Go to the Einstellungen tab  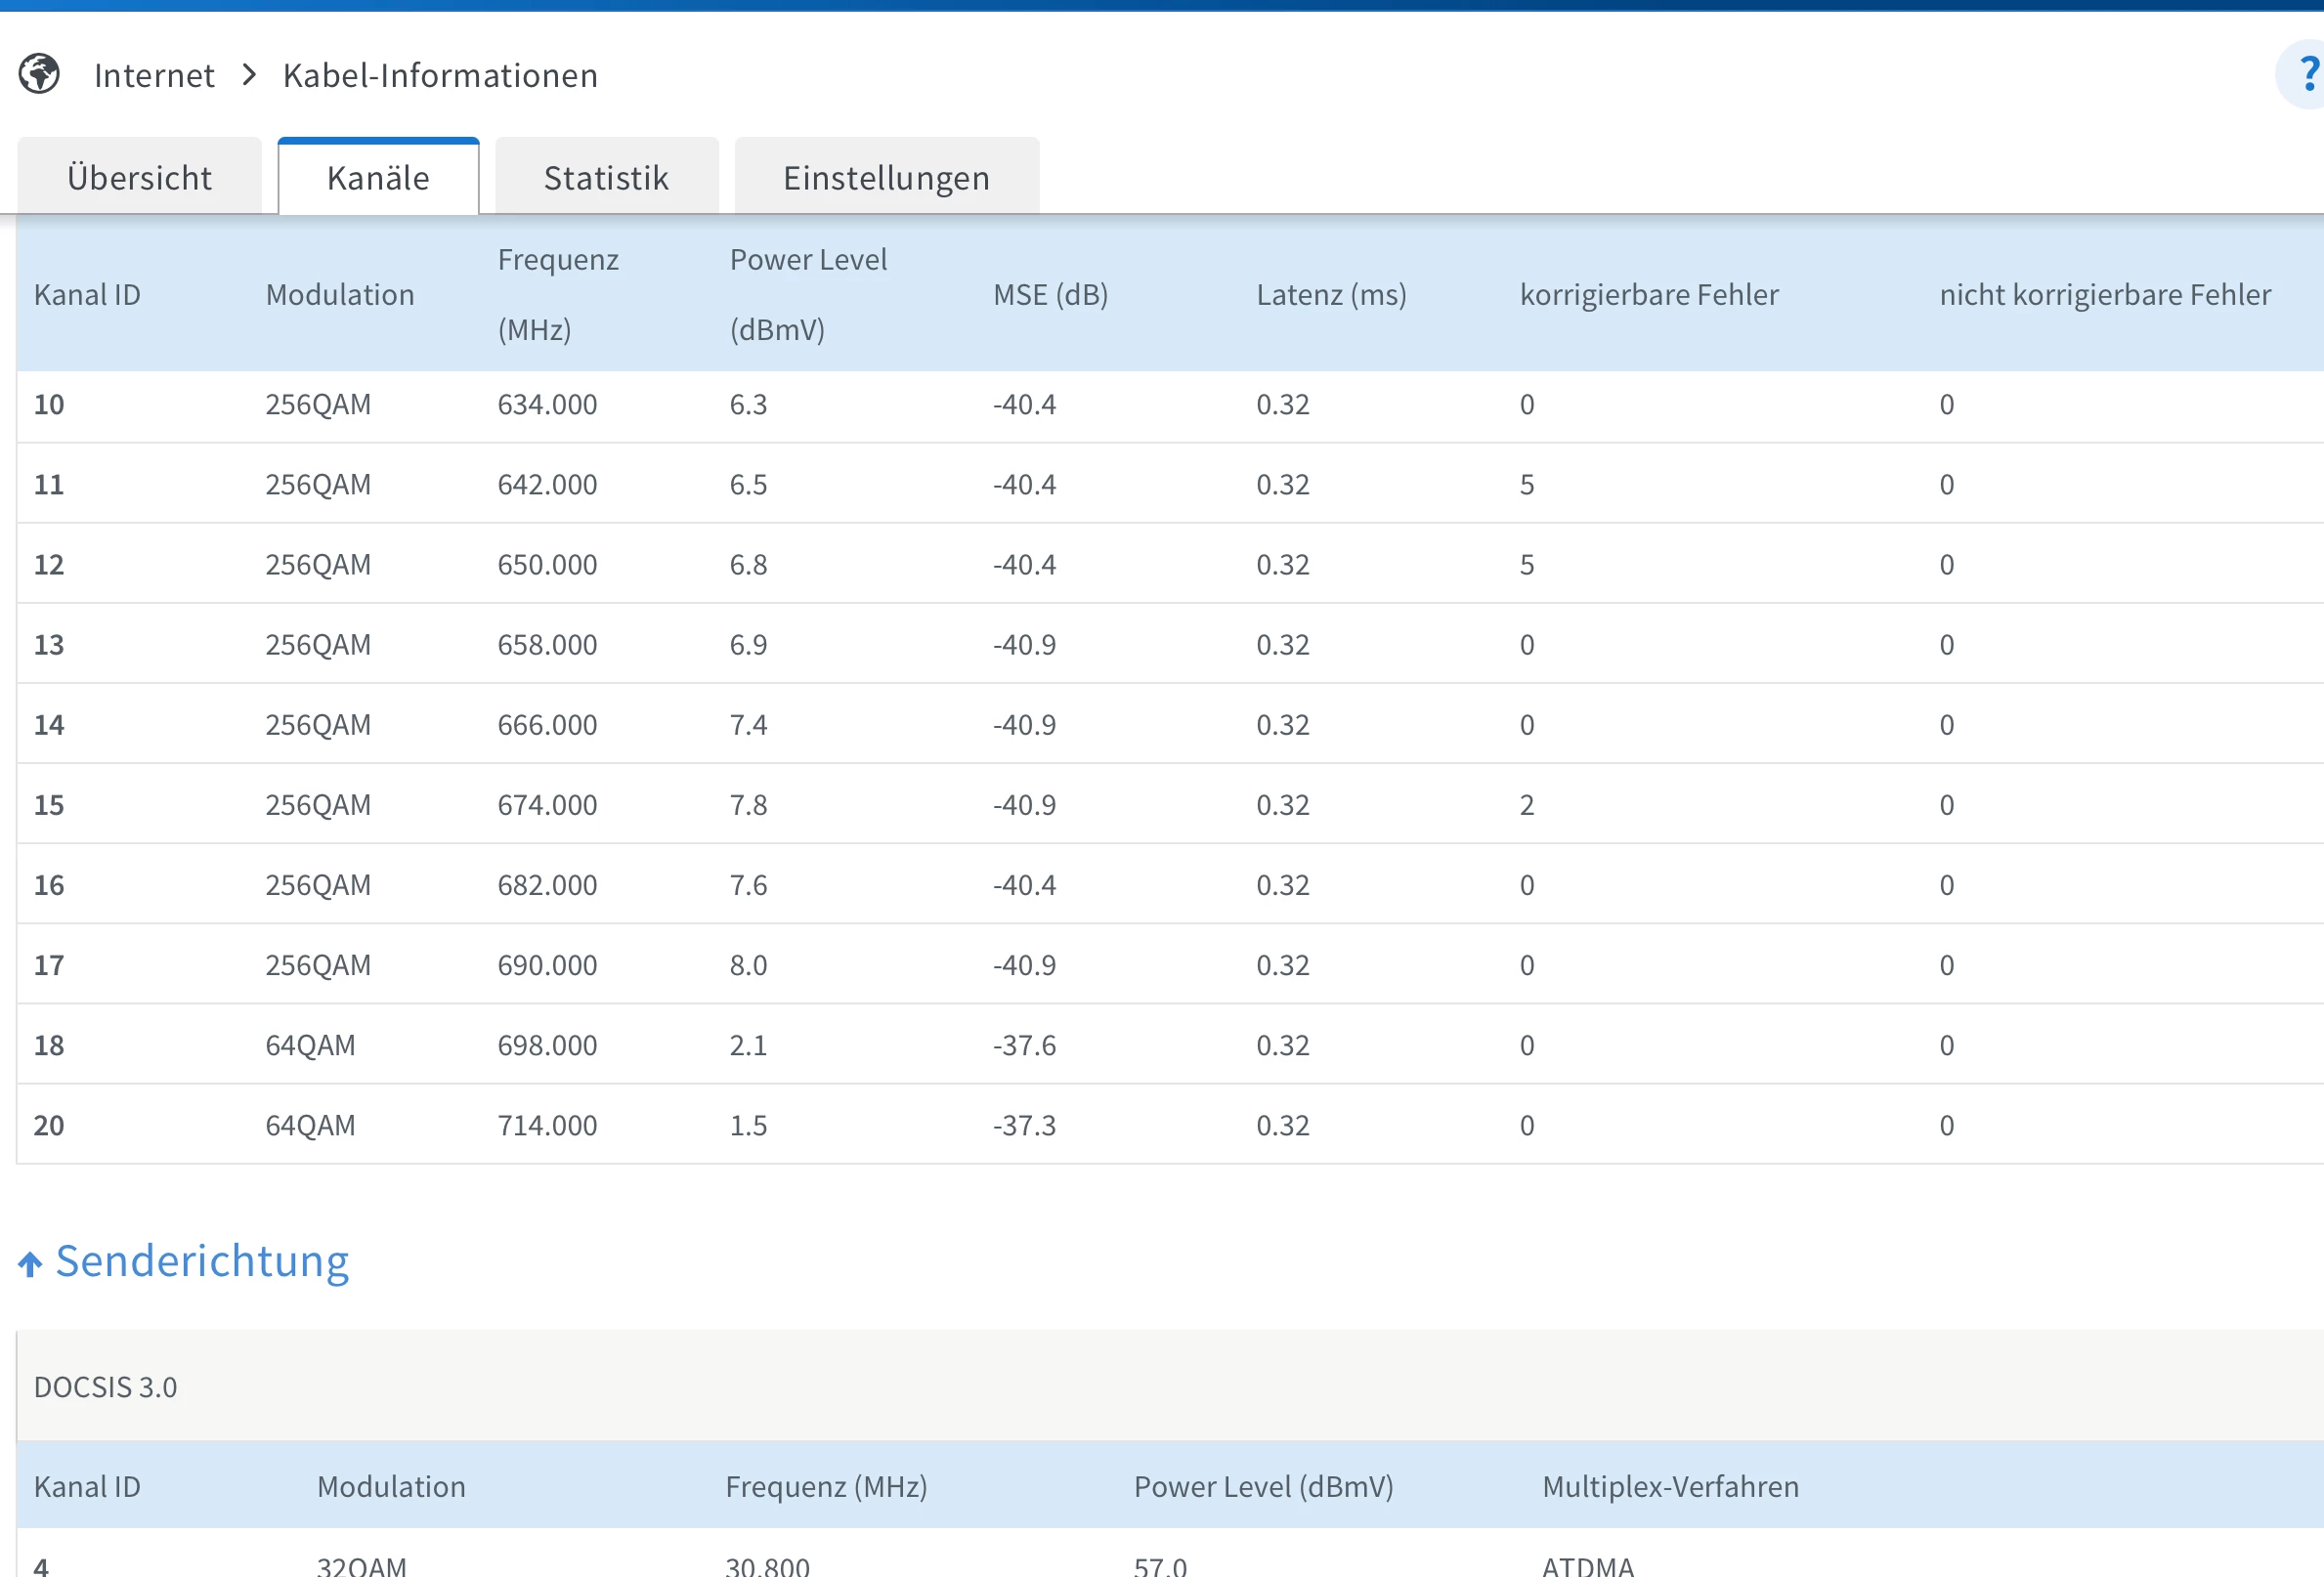[x=886, y=178]
